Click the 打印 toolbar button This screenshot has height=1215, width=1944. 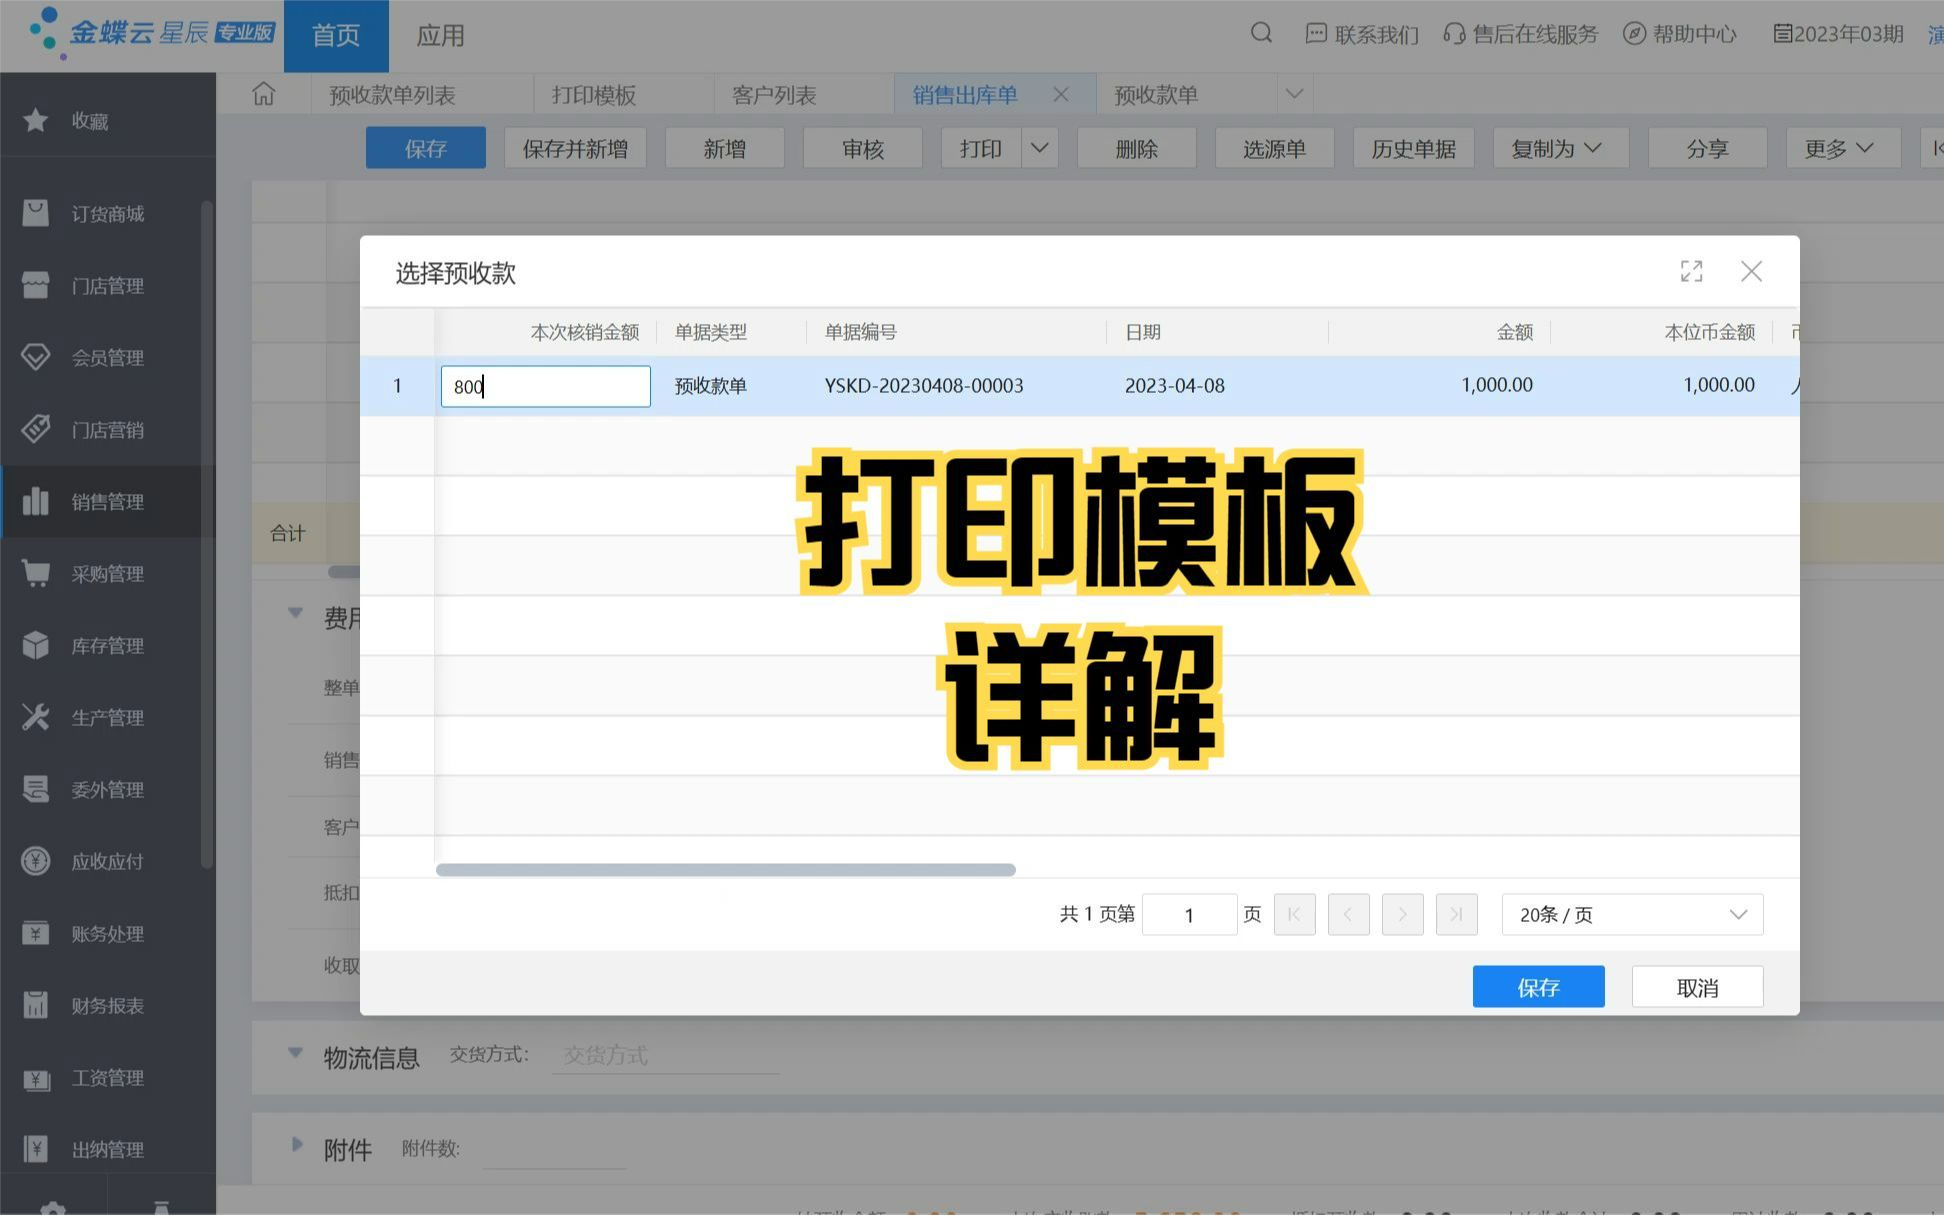[981, 148]
